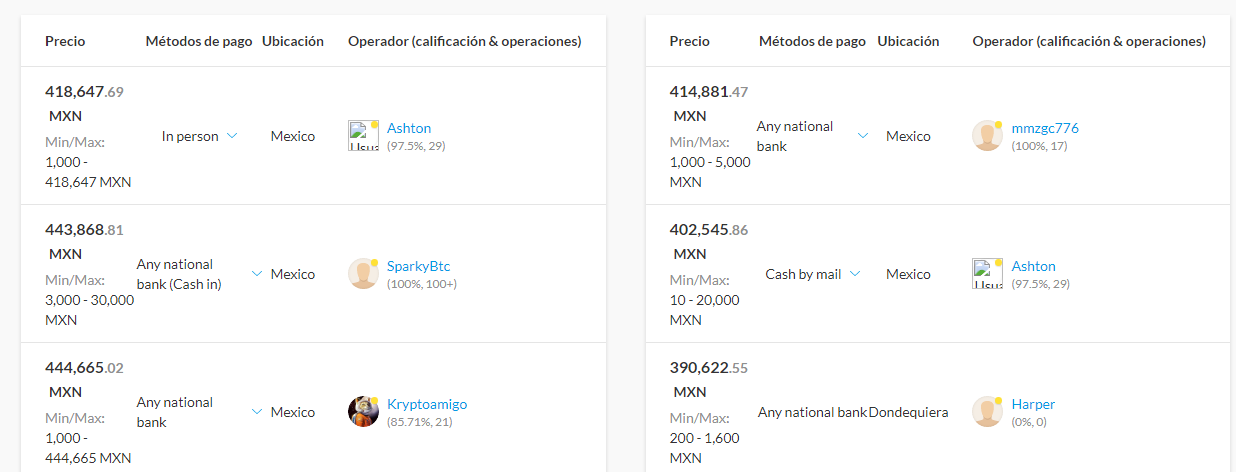This screenshot has height=472, width=1236.
Task: Expand the payment method chevron in Kryptoamigo's offer
Action: tap(257, 412)
